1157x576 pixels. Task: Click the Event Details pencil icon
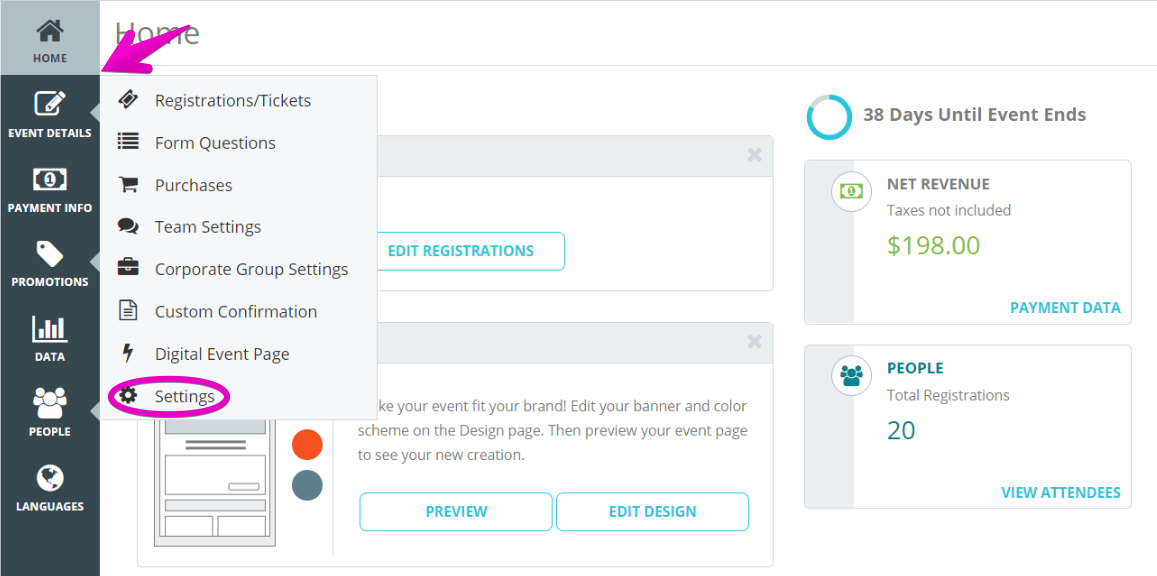pyautogui.click(x=50, y=104)
